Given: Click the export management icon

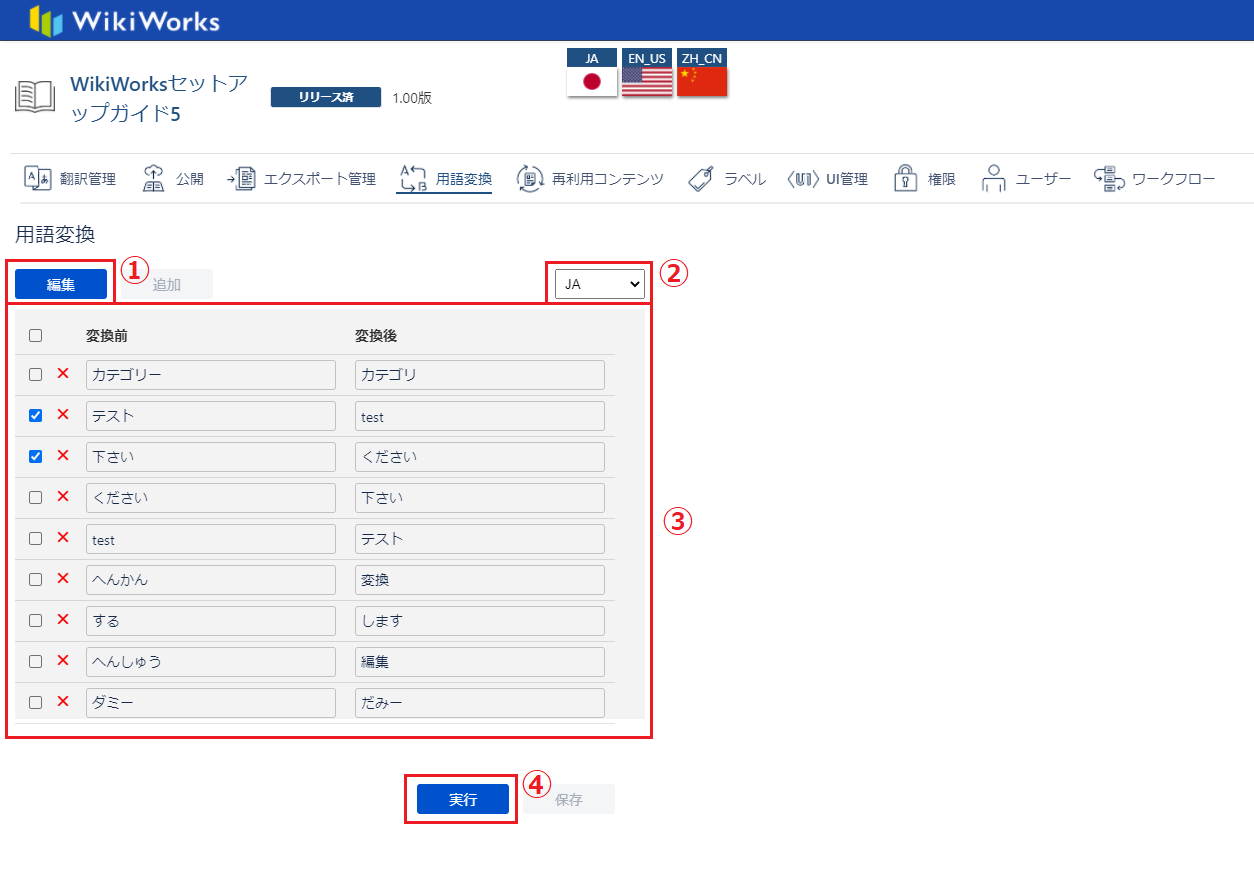Looking at the screenshot, I should pyautogui.click(x=241, y=179).
